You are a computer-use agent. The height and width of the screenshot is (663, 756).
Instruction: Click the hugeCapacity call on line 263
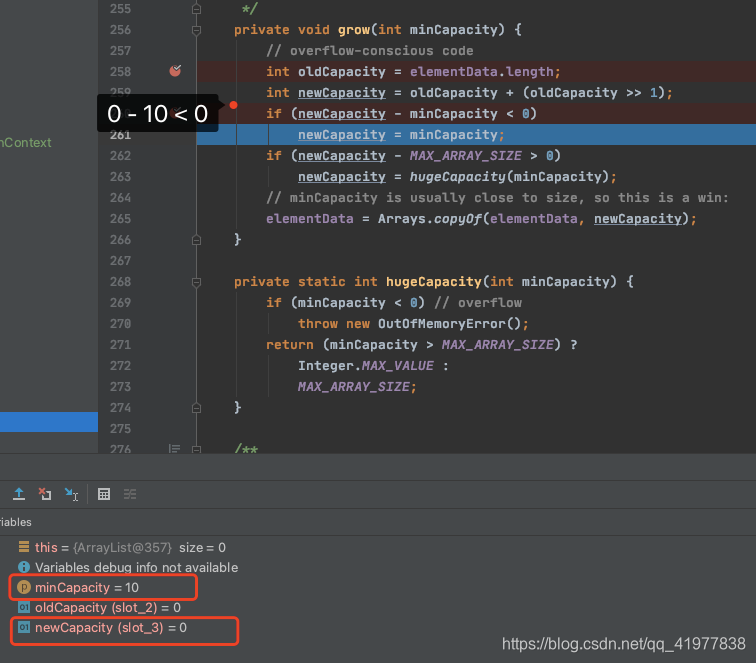click(457, 177)
